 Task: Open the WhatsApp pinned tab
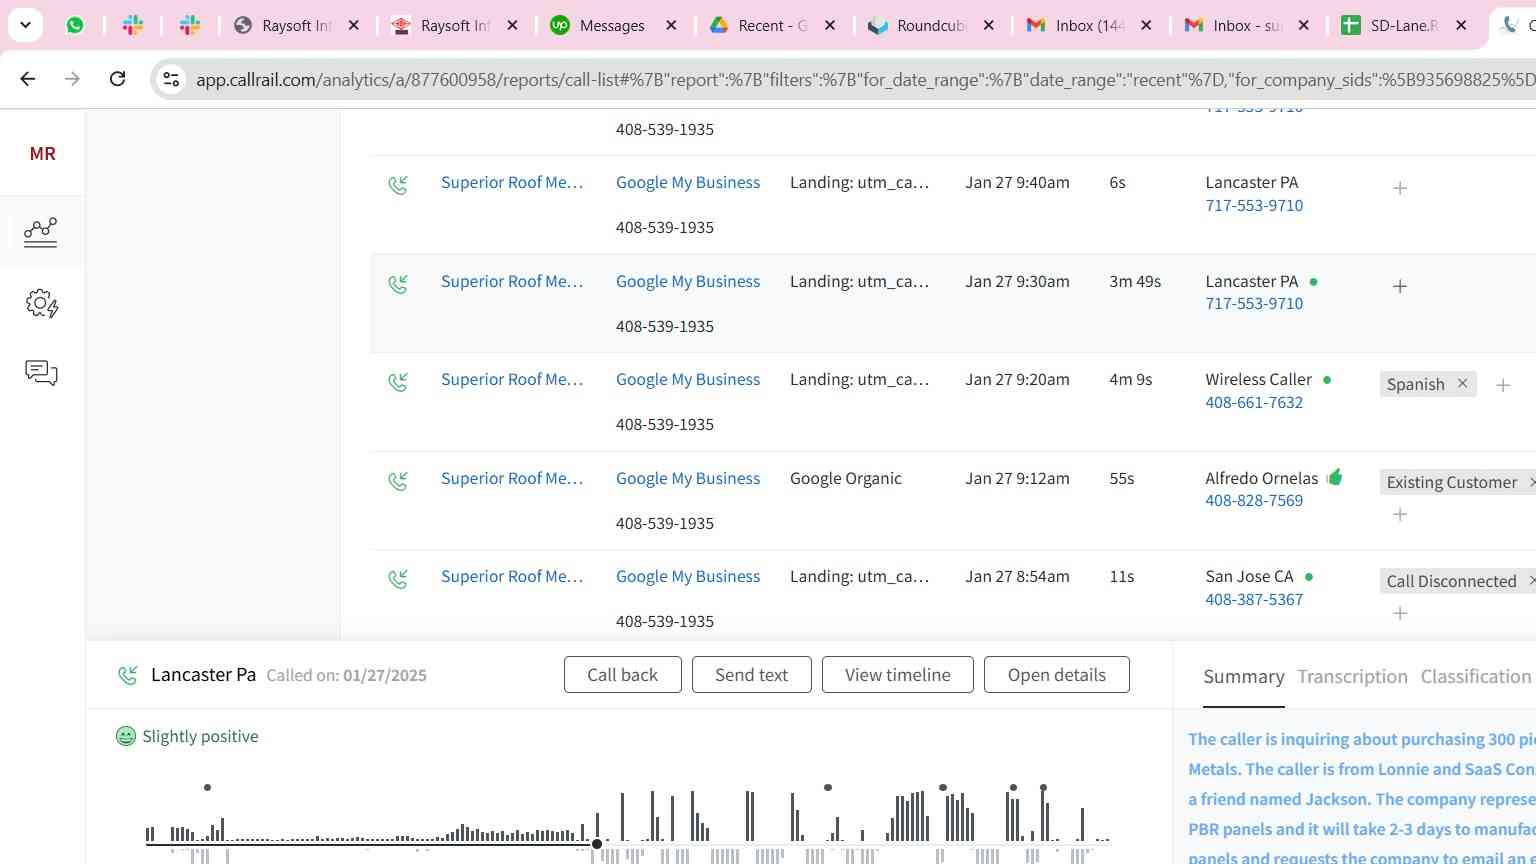(75, 25)
